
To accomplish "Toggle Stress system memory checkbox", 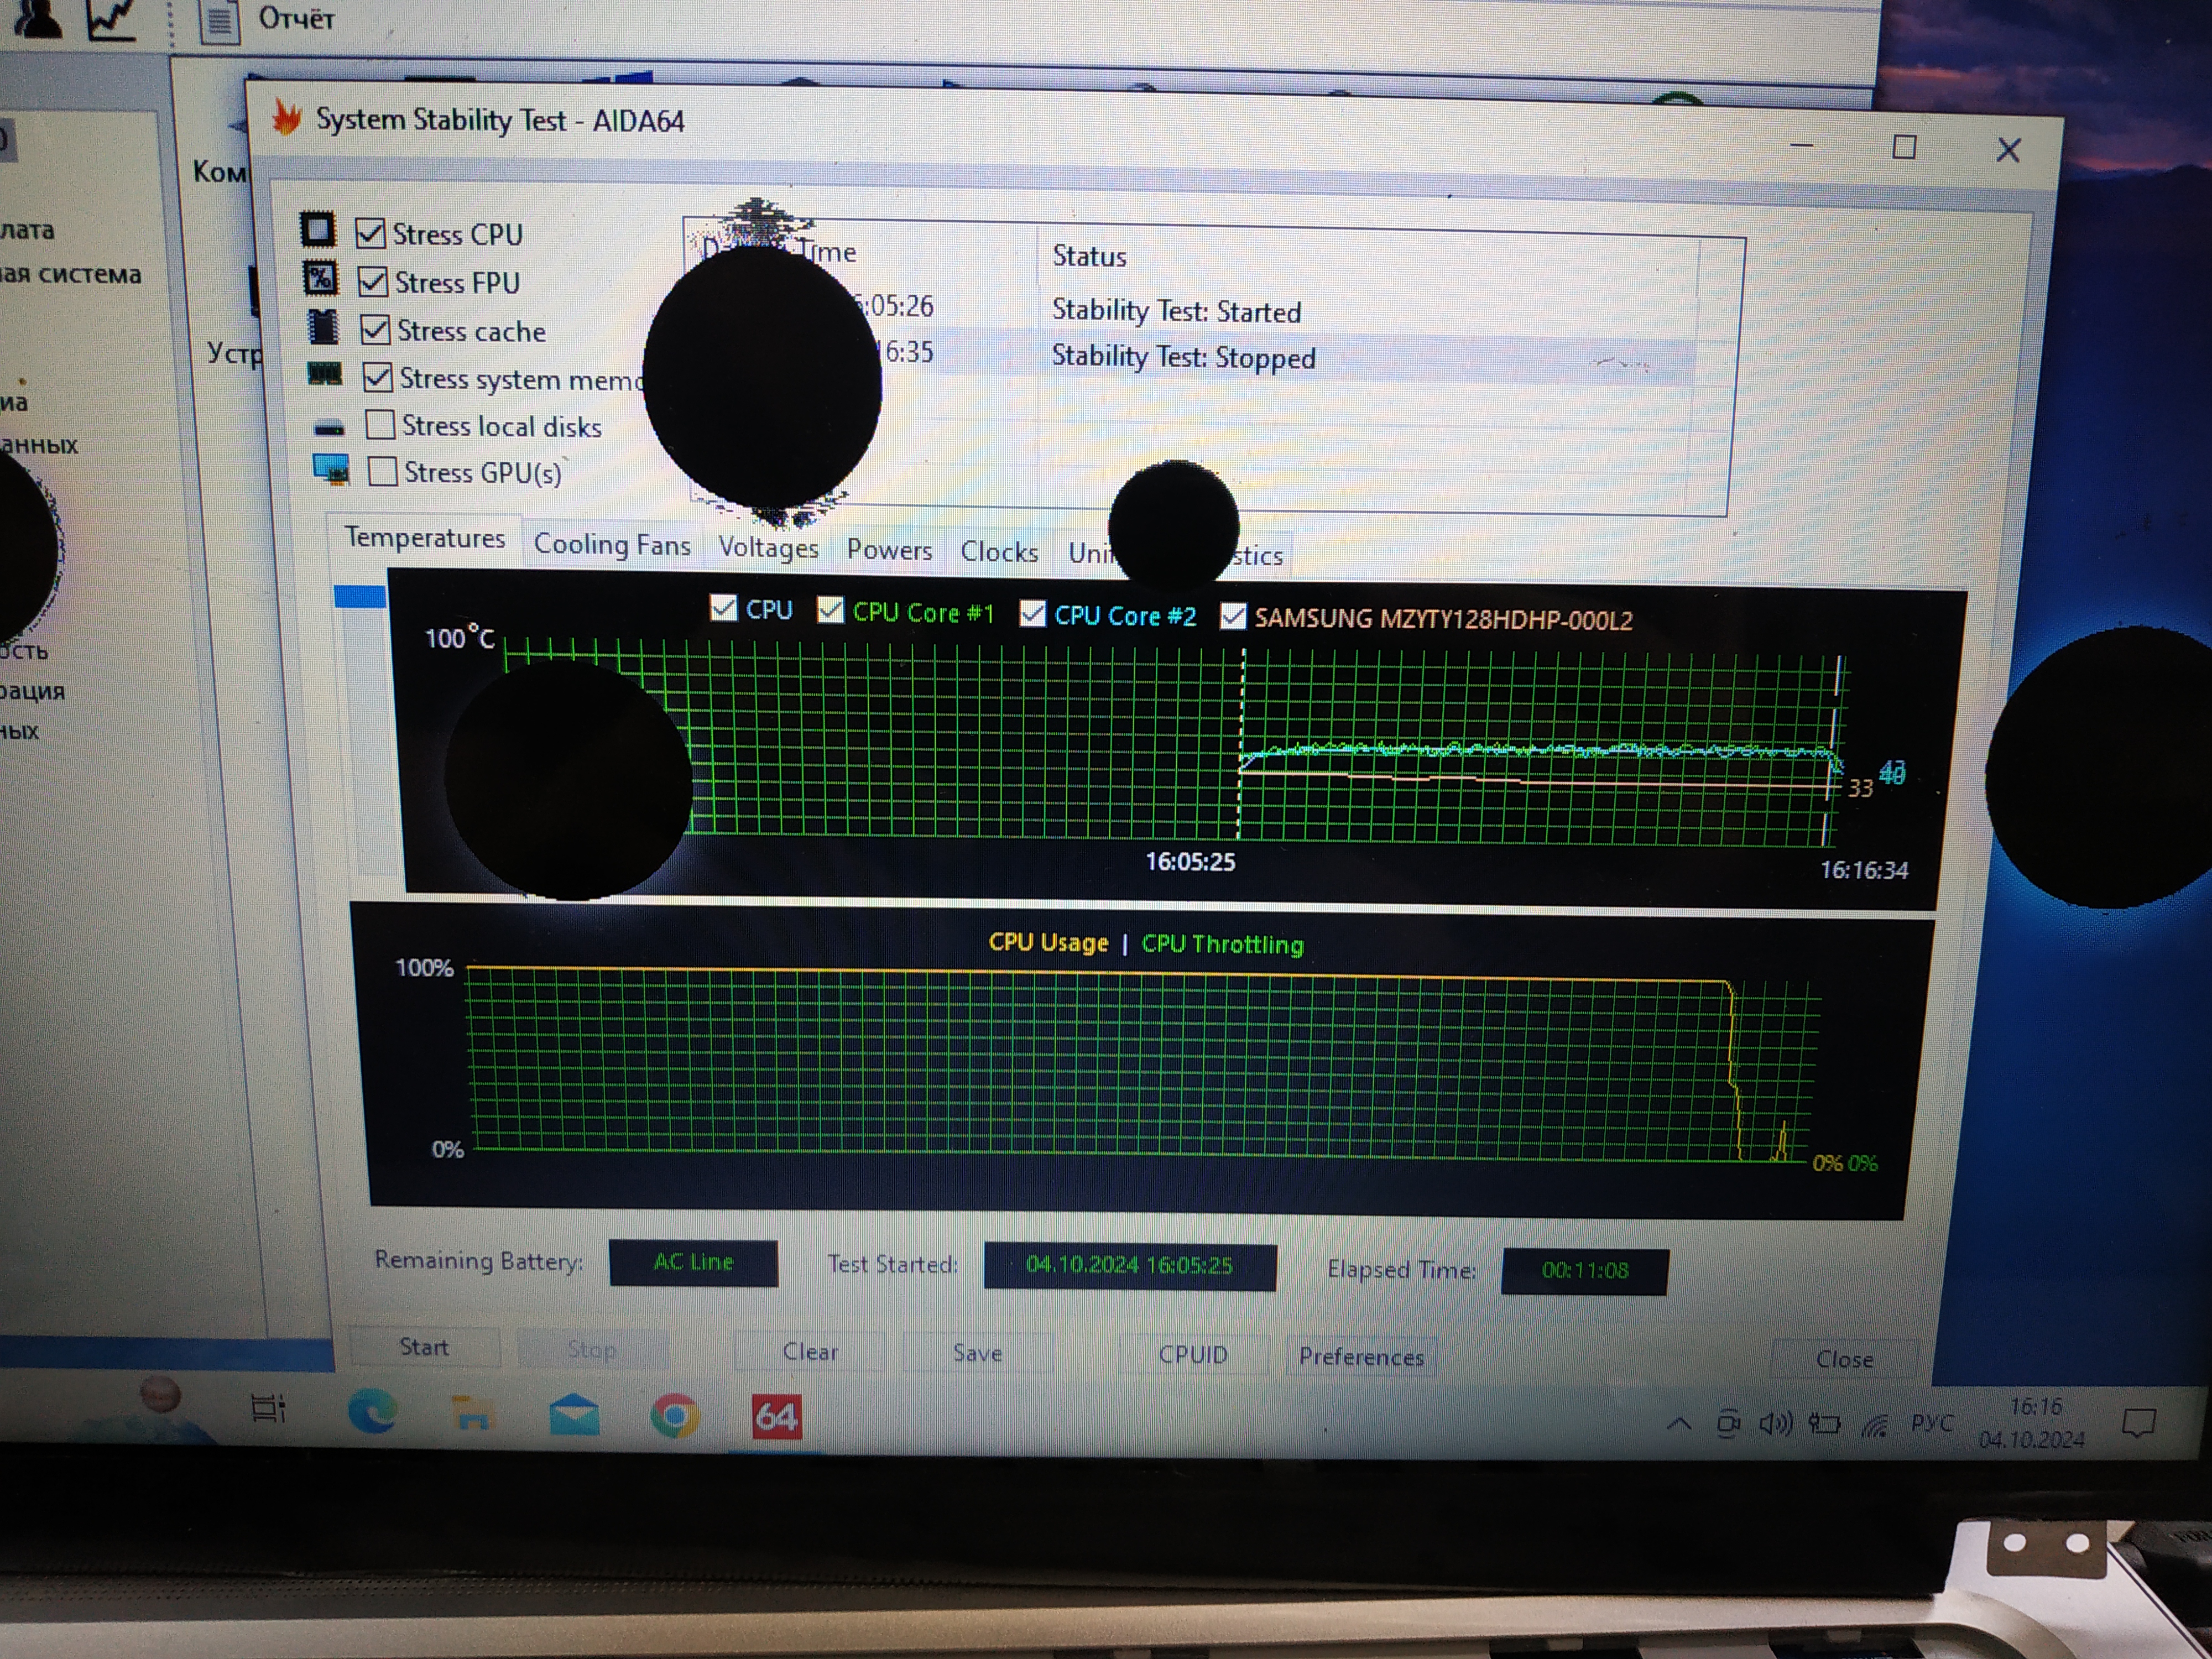I will pos(377,377).
